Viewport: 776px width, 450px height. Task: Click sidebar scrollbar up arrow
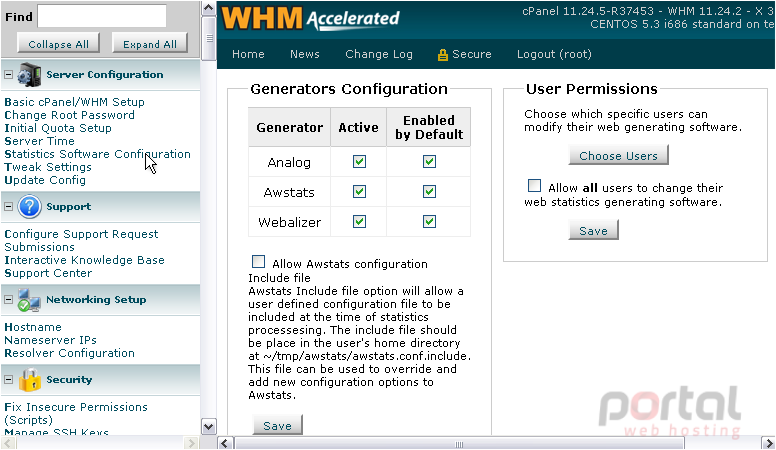pos(209,8)
